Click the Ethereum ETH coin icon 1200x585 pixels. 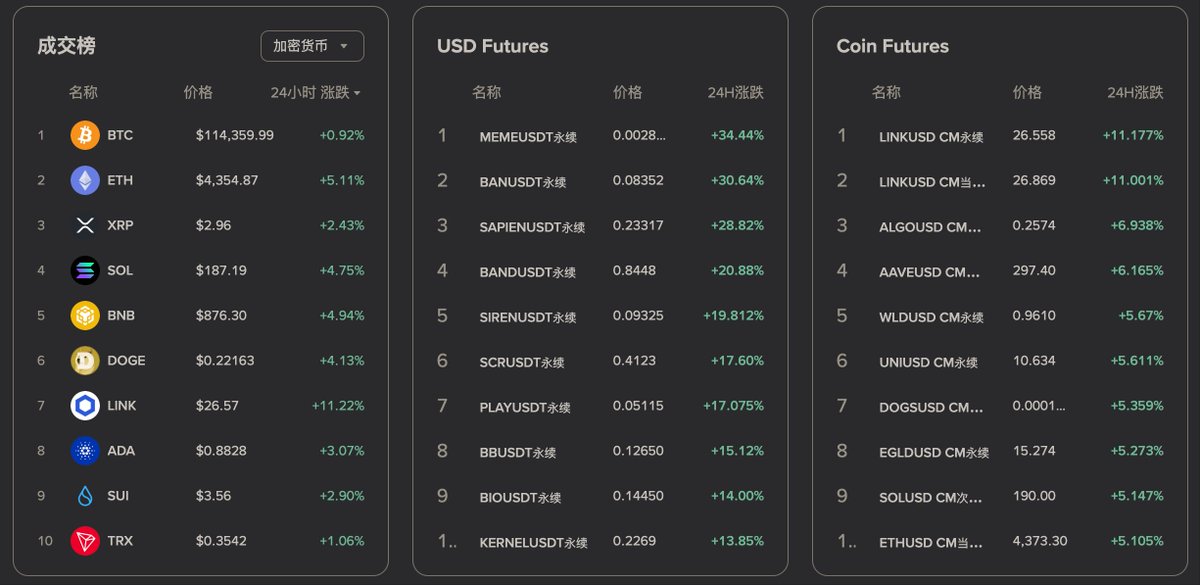[x=85, y=180]
